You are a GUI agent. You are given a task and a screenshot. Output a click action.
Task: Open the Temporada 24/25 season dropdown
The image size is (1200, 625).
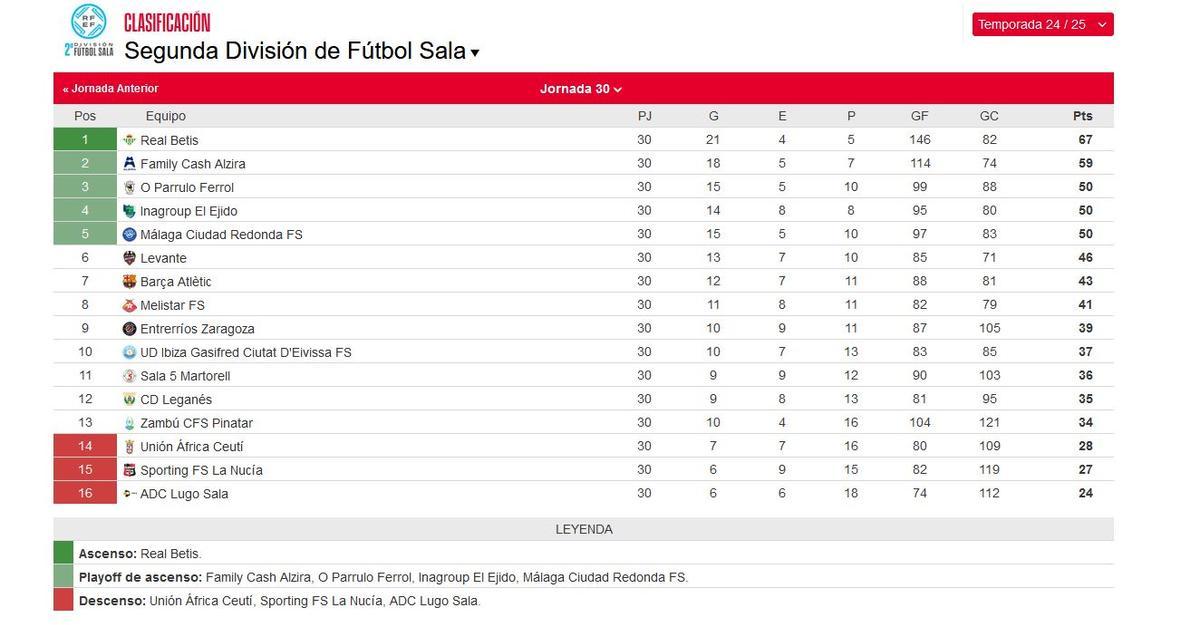coord(1042,22)
